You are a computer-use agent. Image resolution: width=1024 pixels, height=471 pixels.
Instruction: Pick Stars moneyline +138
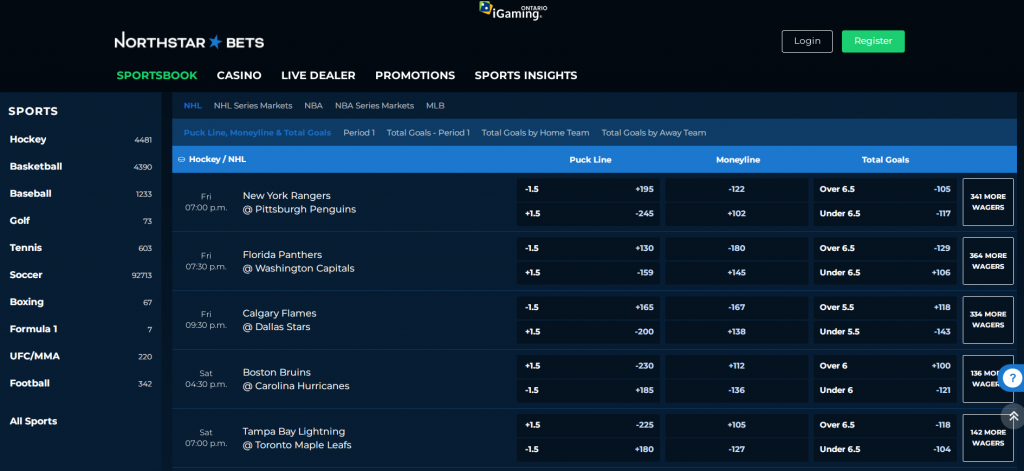737,331
